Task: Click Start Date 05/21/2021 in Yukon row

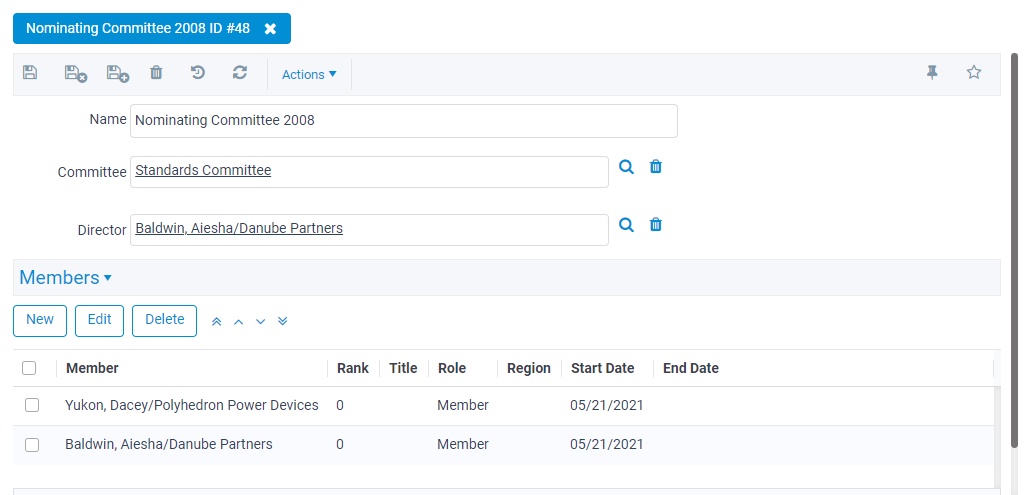Action: [607, 405]
